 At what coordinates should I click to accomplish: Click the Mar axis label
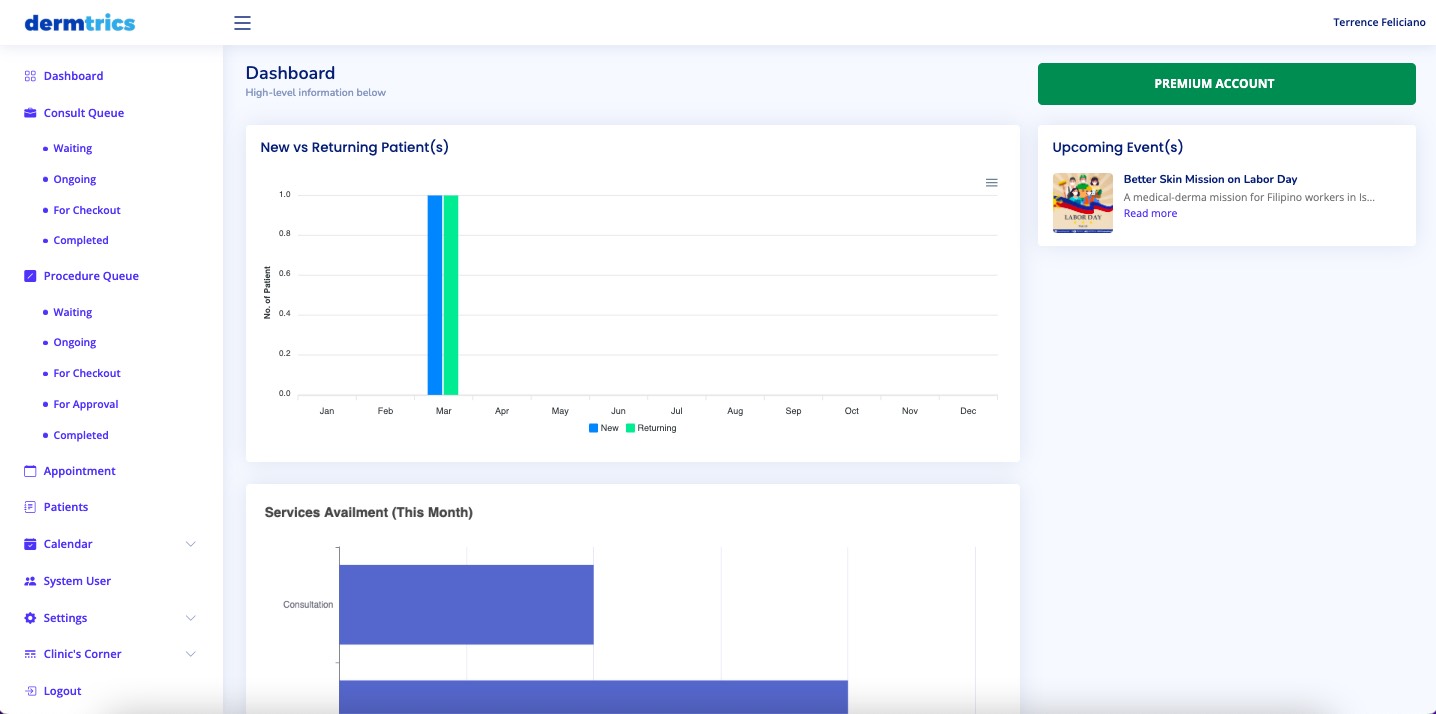443,411
